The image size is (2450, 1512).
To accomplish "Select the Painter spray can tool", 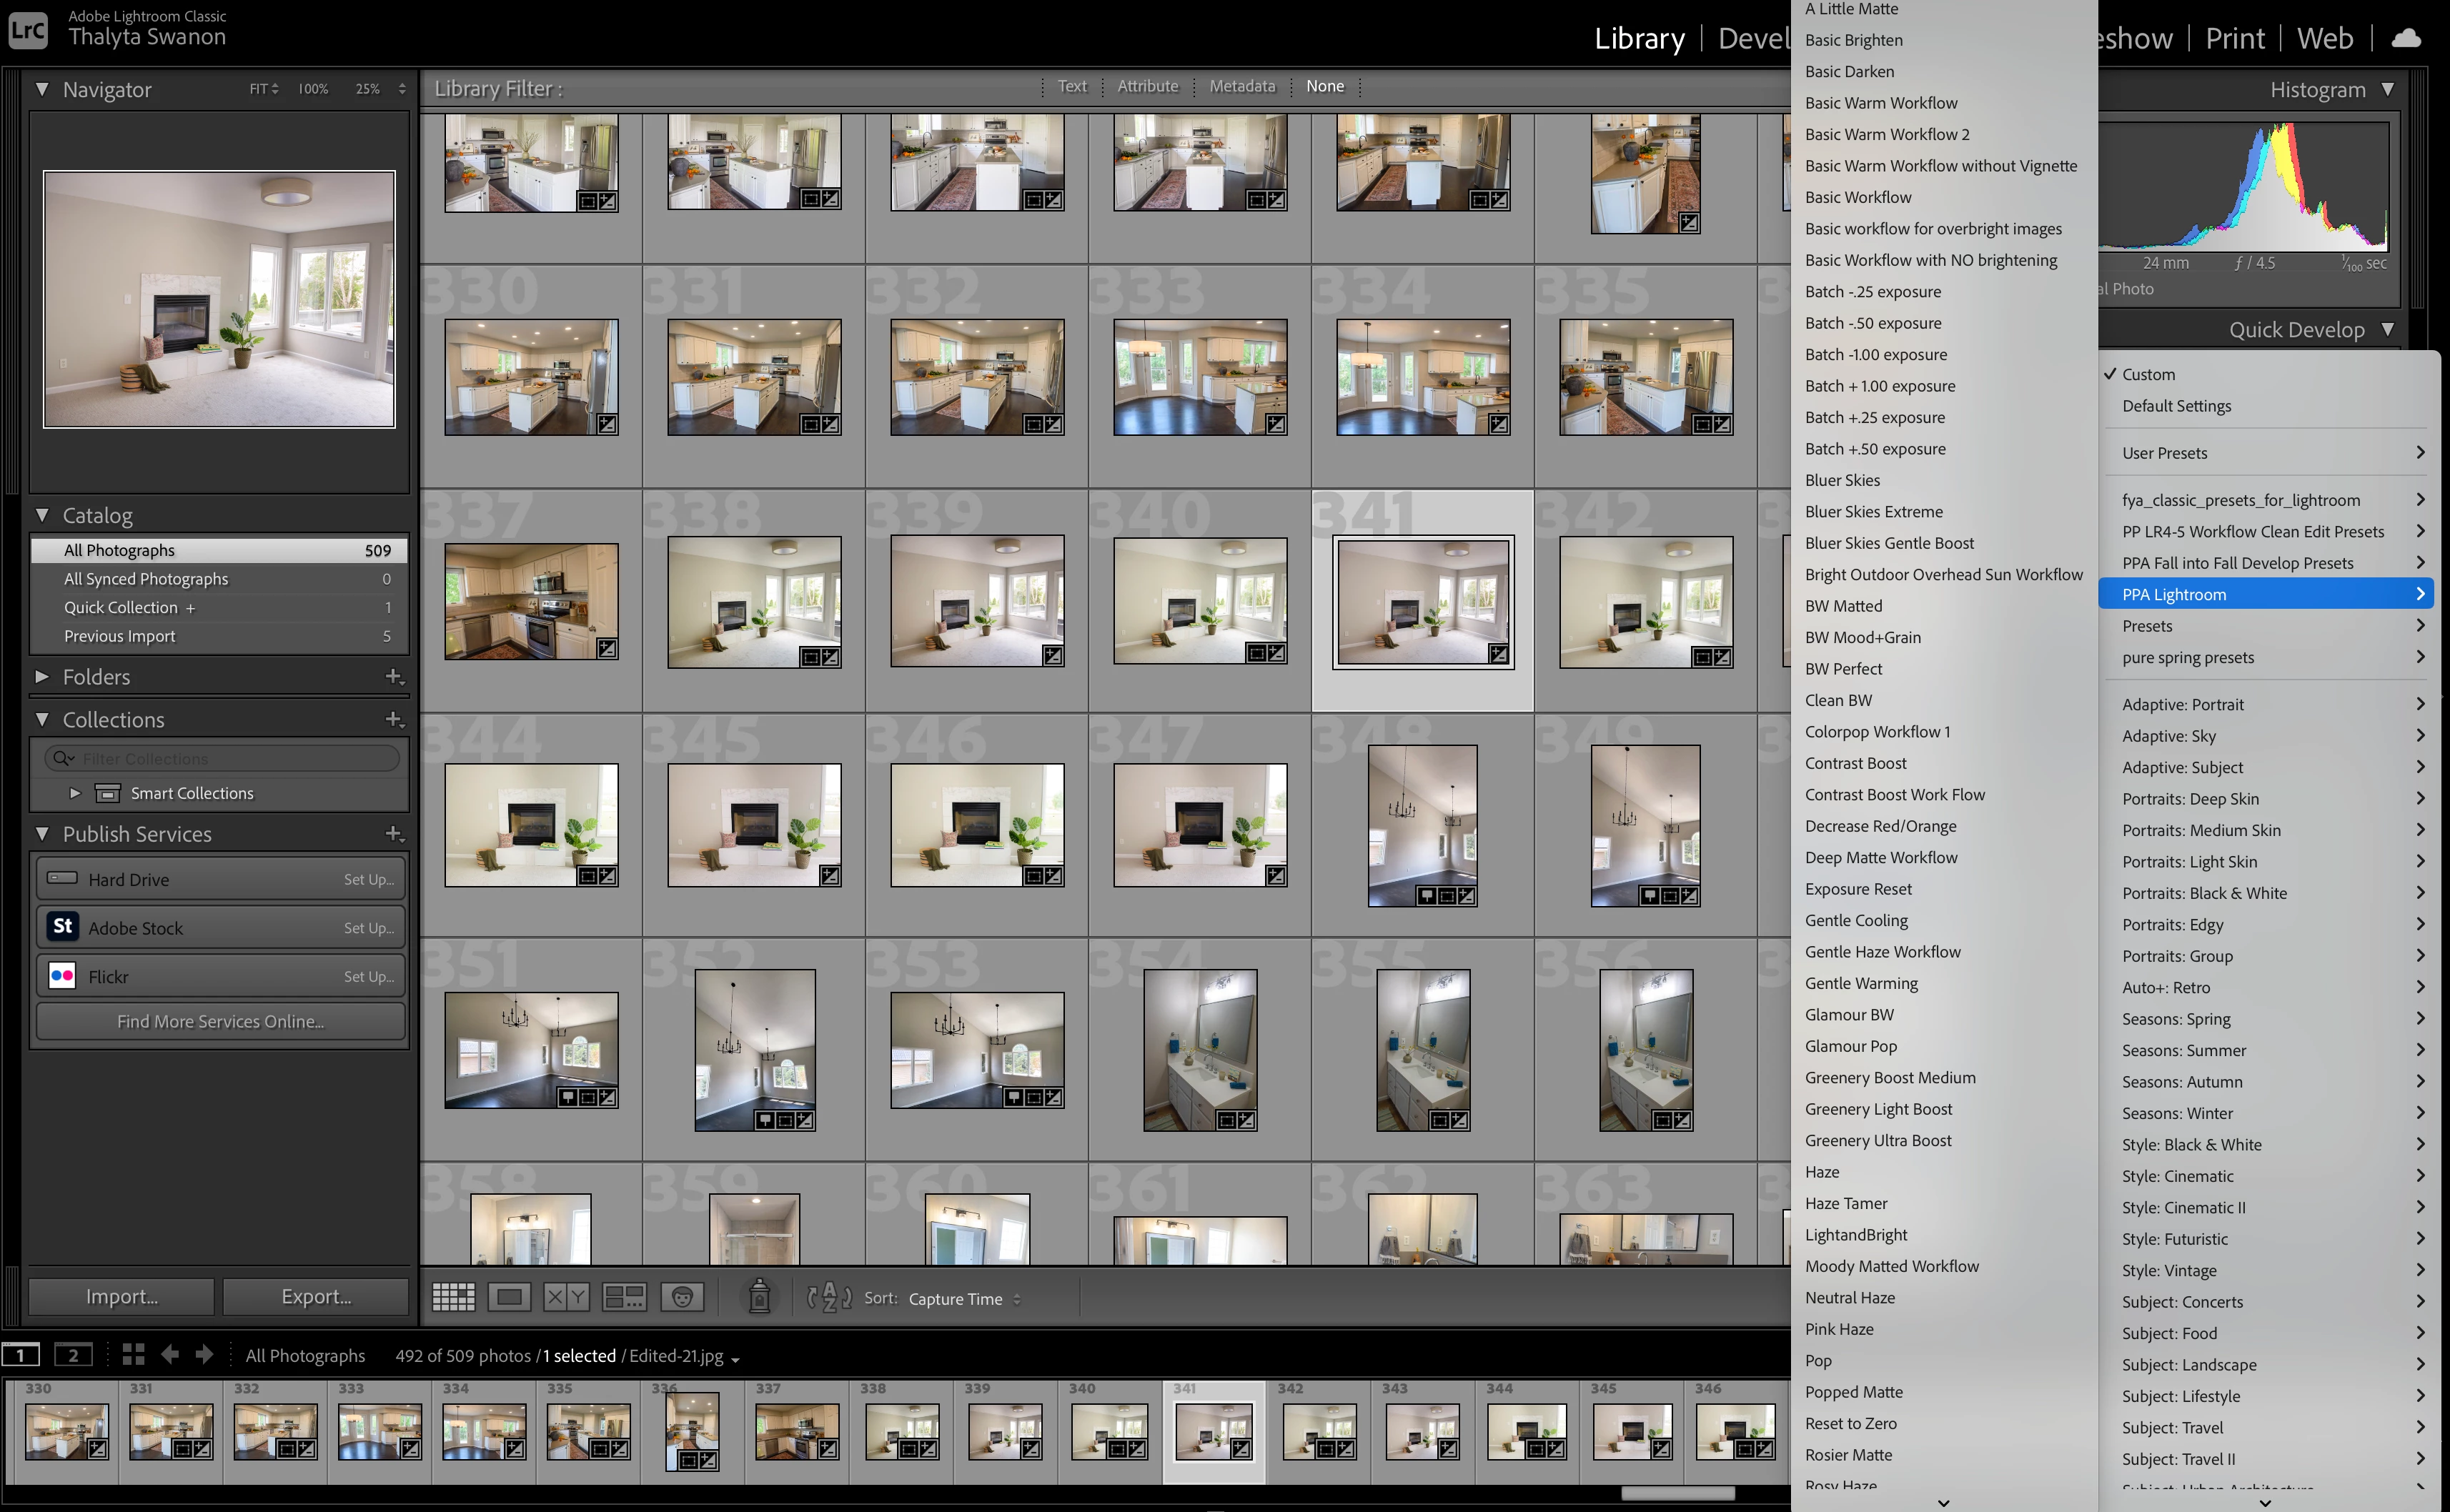I will pyautogui.click(x=759, y=1297).
